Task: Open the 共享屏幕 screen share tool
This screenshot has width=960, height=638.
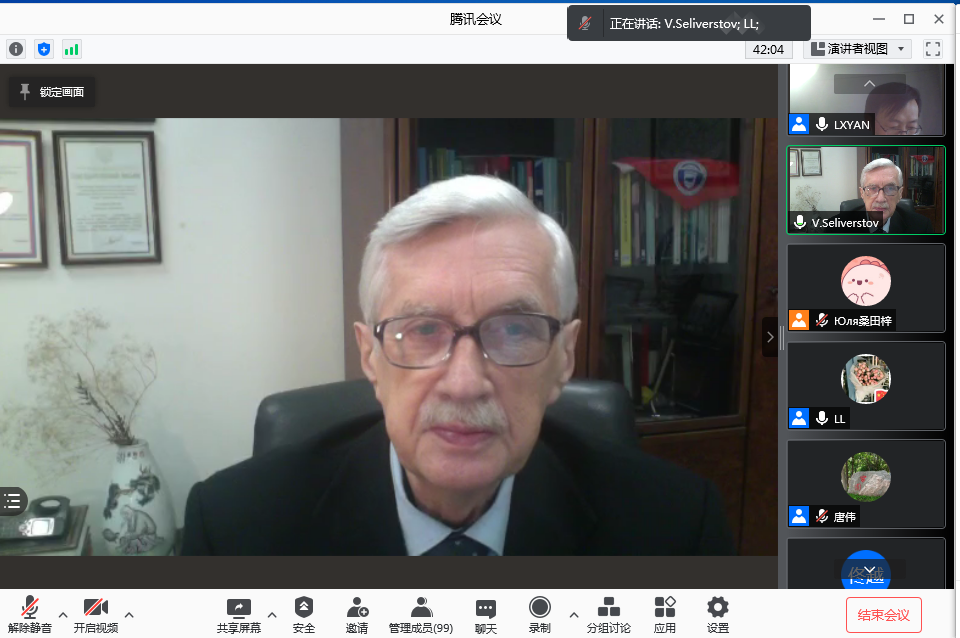Action: 238,613
